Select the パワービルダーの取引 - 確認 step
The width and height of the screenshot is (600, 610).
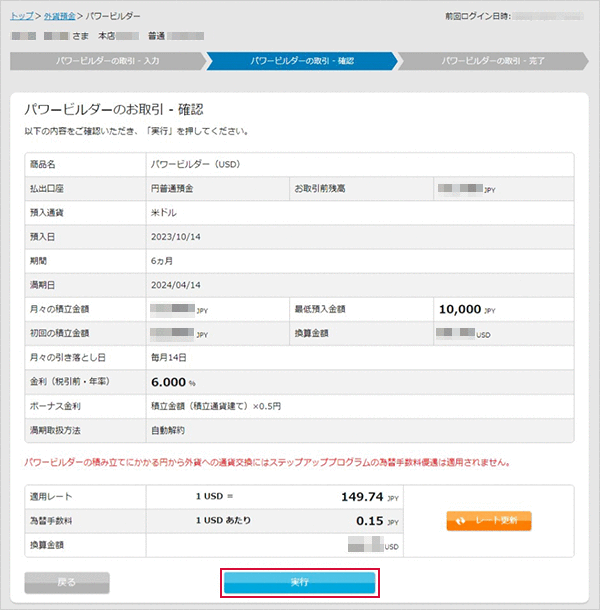pos(301,60)
